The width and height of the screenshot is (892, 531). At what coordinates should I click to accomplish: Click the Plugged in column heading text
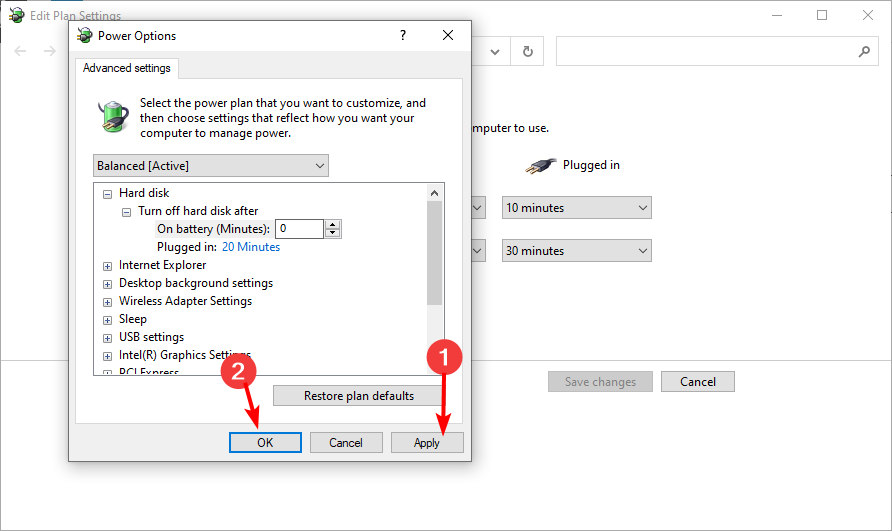(x=591, y=165)
